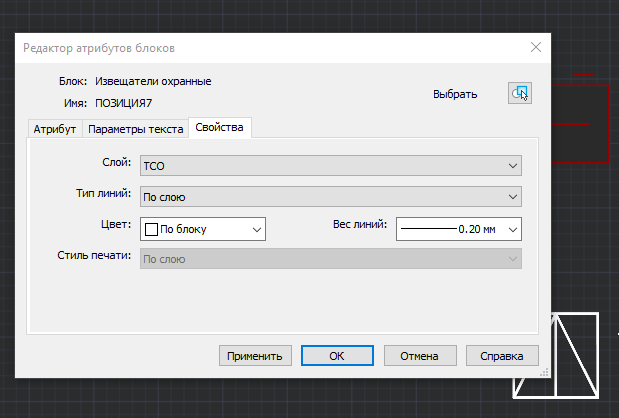This screenshot has width=619, height=418.
Task: Click the Применить button
Action: (x=255, y=356)
